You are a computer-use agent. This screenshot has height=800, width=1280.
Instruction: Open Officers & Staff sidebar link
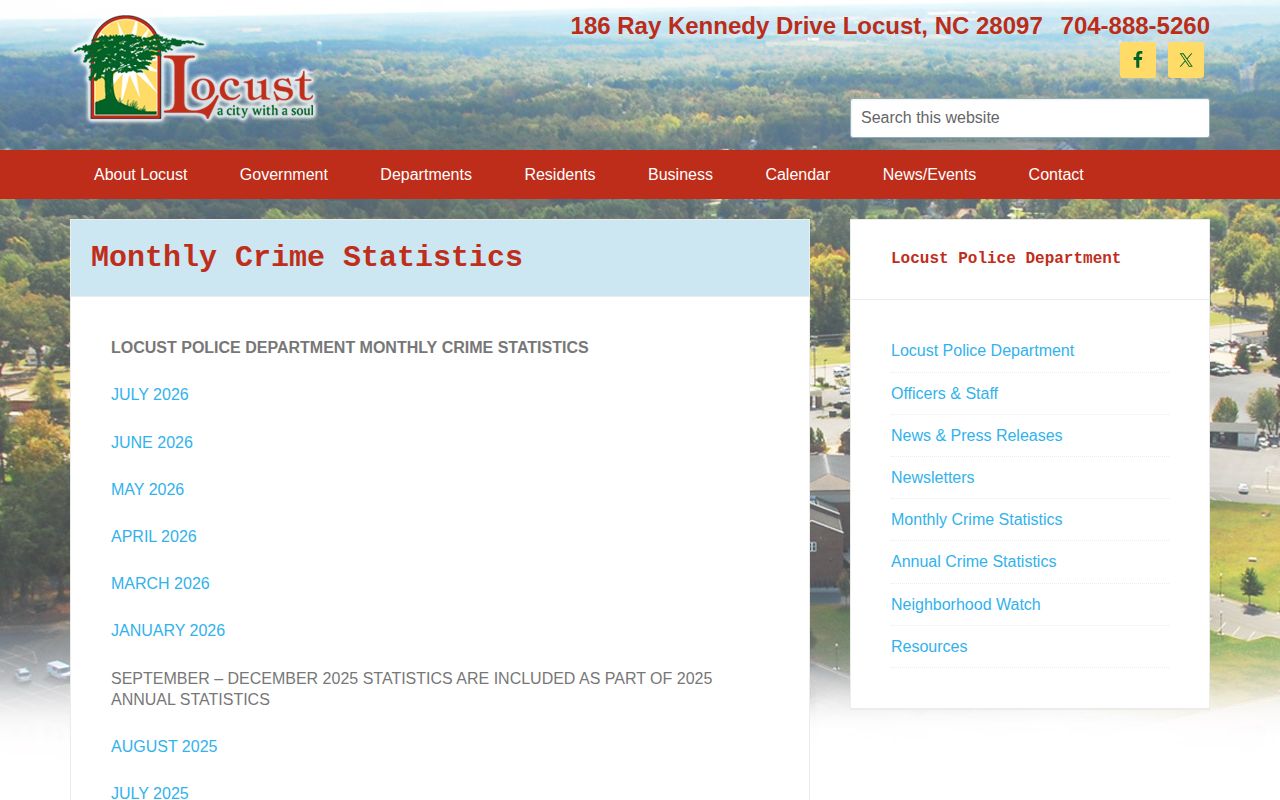(944, 393)
